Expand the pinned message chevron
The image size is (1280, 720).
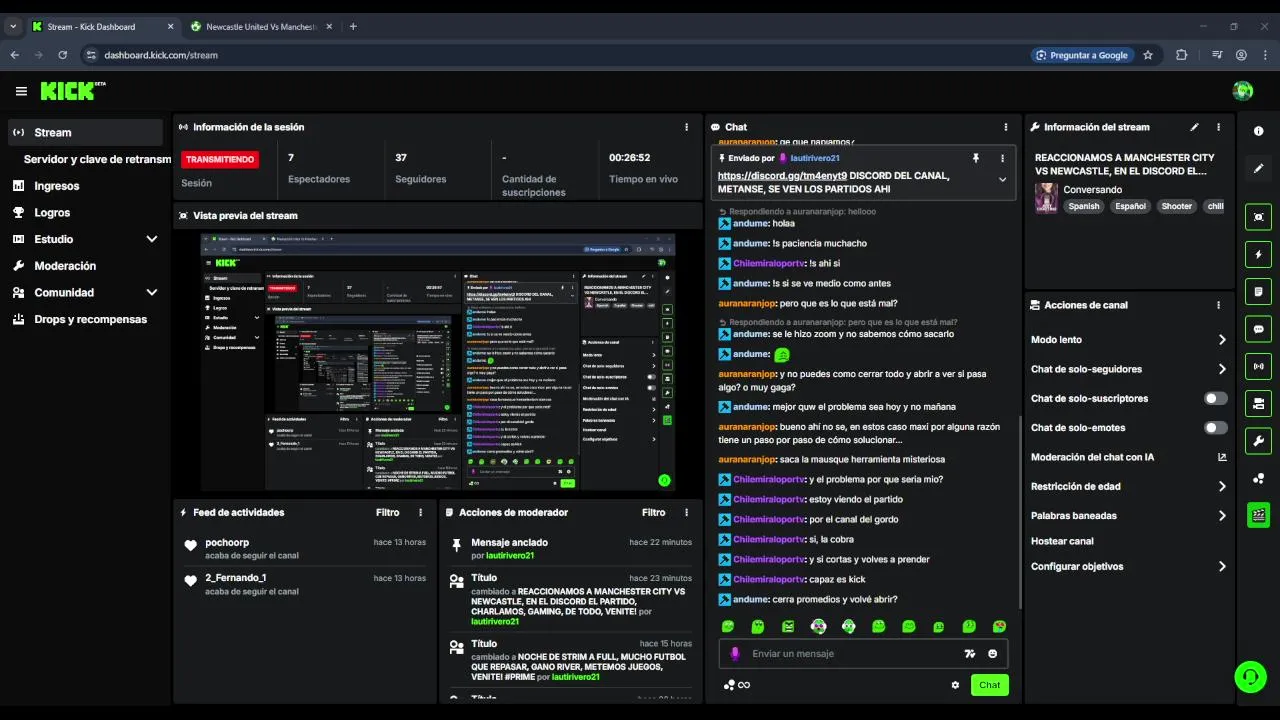coord(1002,180)
